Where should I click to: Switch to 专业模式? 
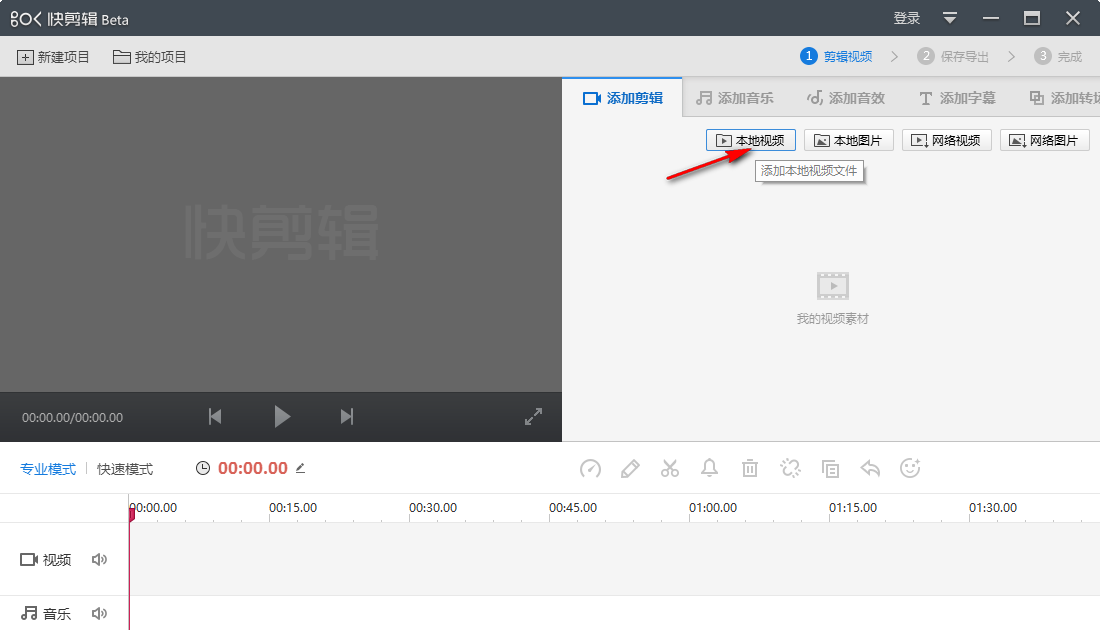click(48, 469)
